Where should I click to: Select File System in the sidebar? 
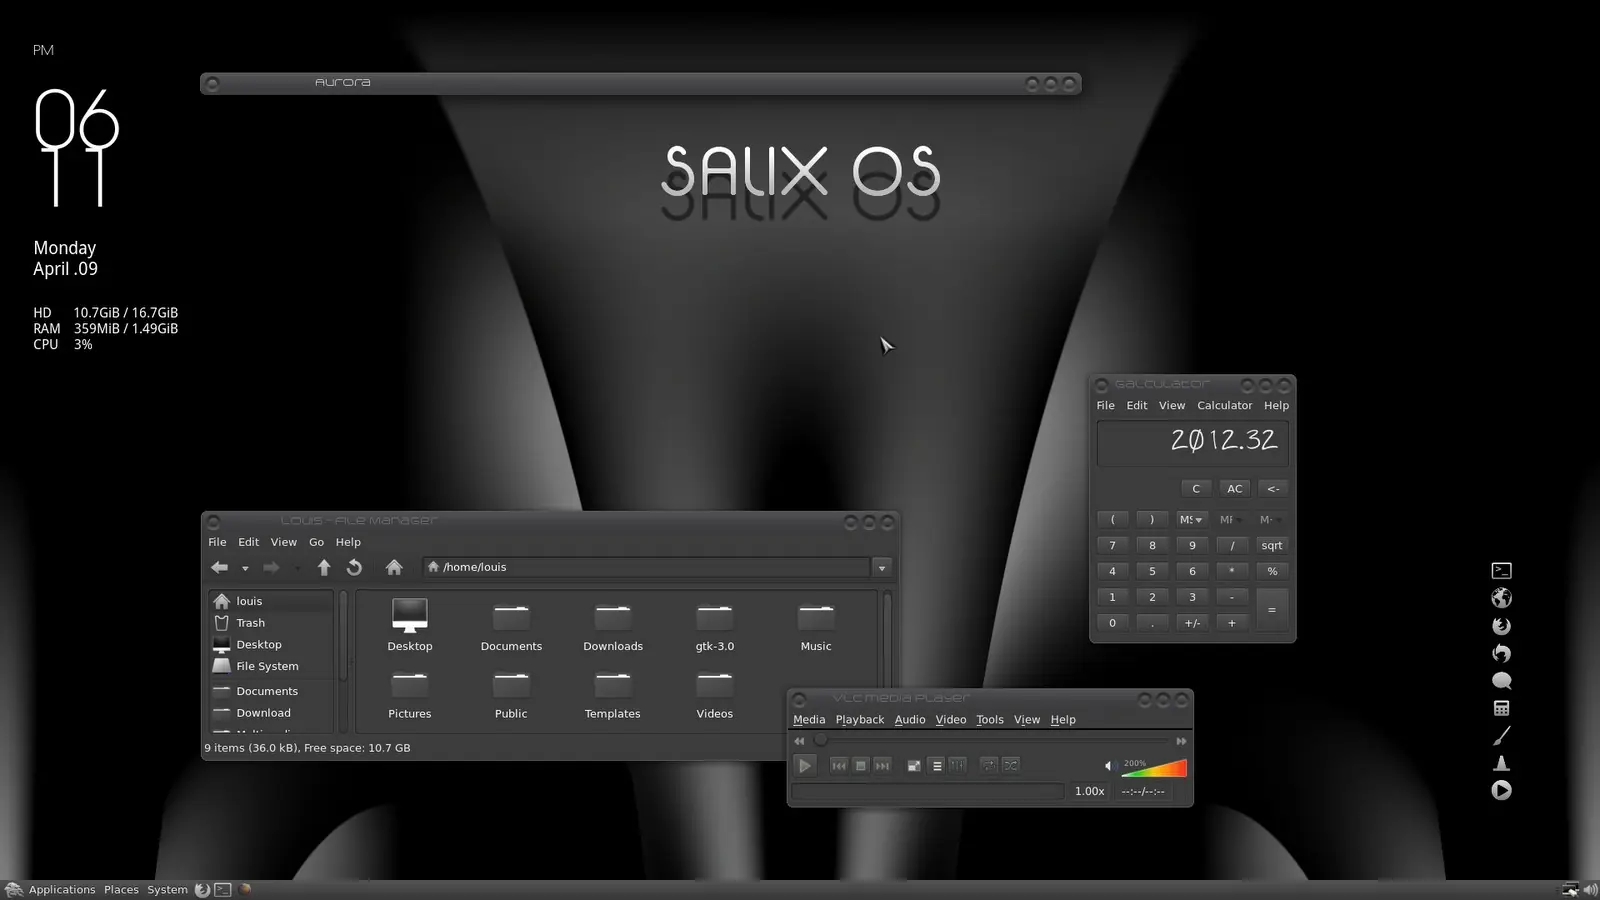pos(271,667)
